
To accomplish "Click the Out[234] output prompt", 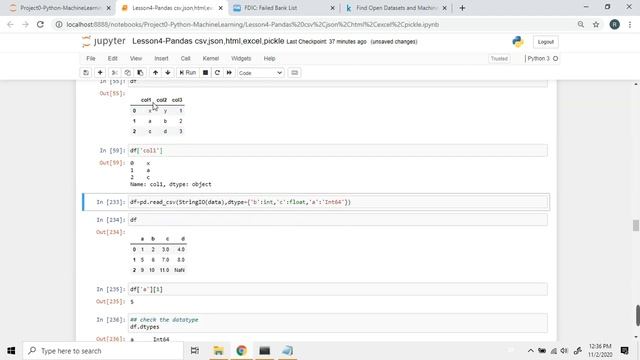I will [x=110, y=232].
